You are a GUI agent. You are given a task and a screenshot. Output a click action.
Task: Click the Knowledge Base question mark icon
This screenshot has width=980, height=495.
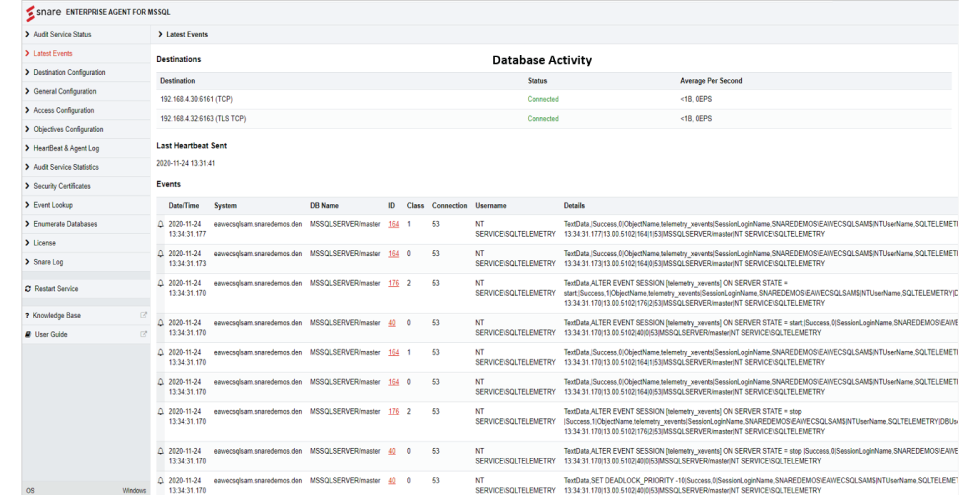[27, 316]
